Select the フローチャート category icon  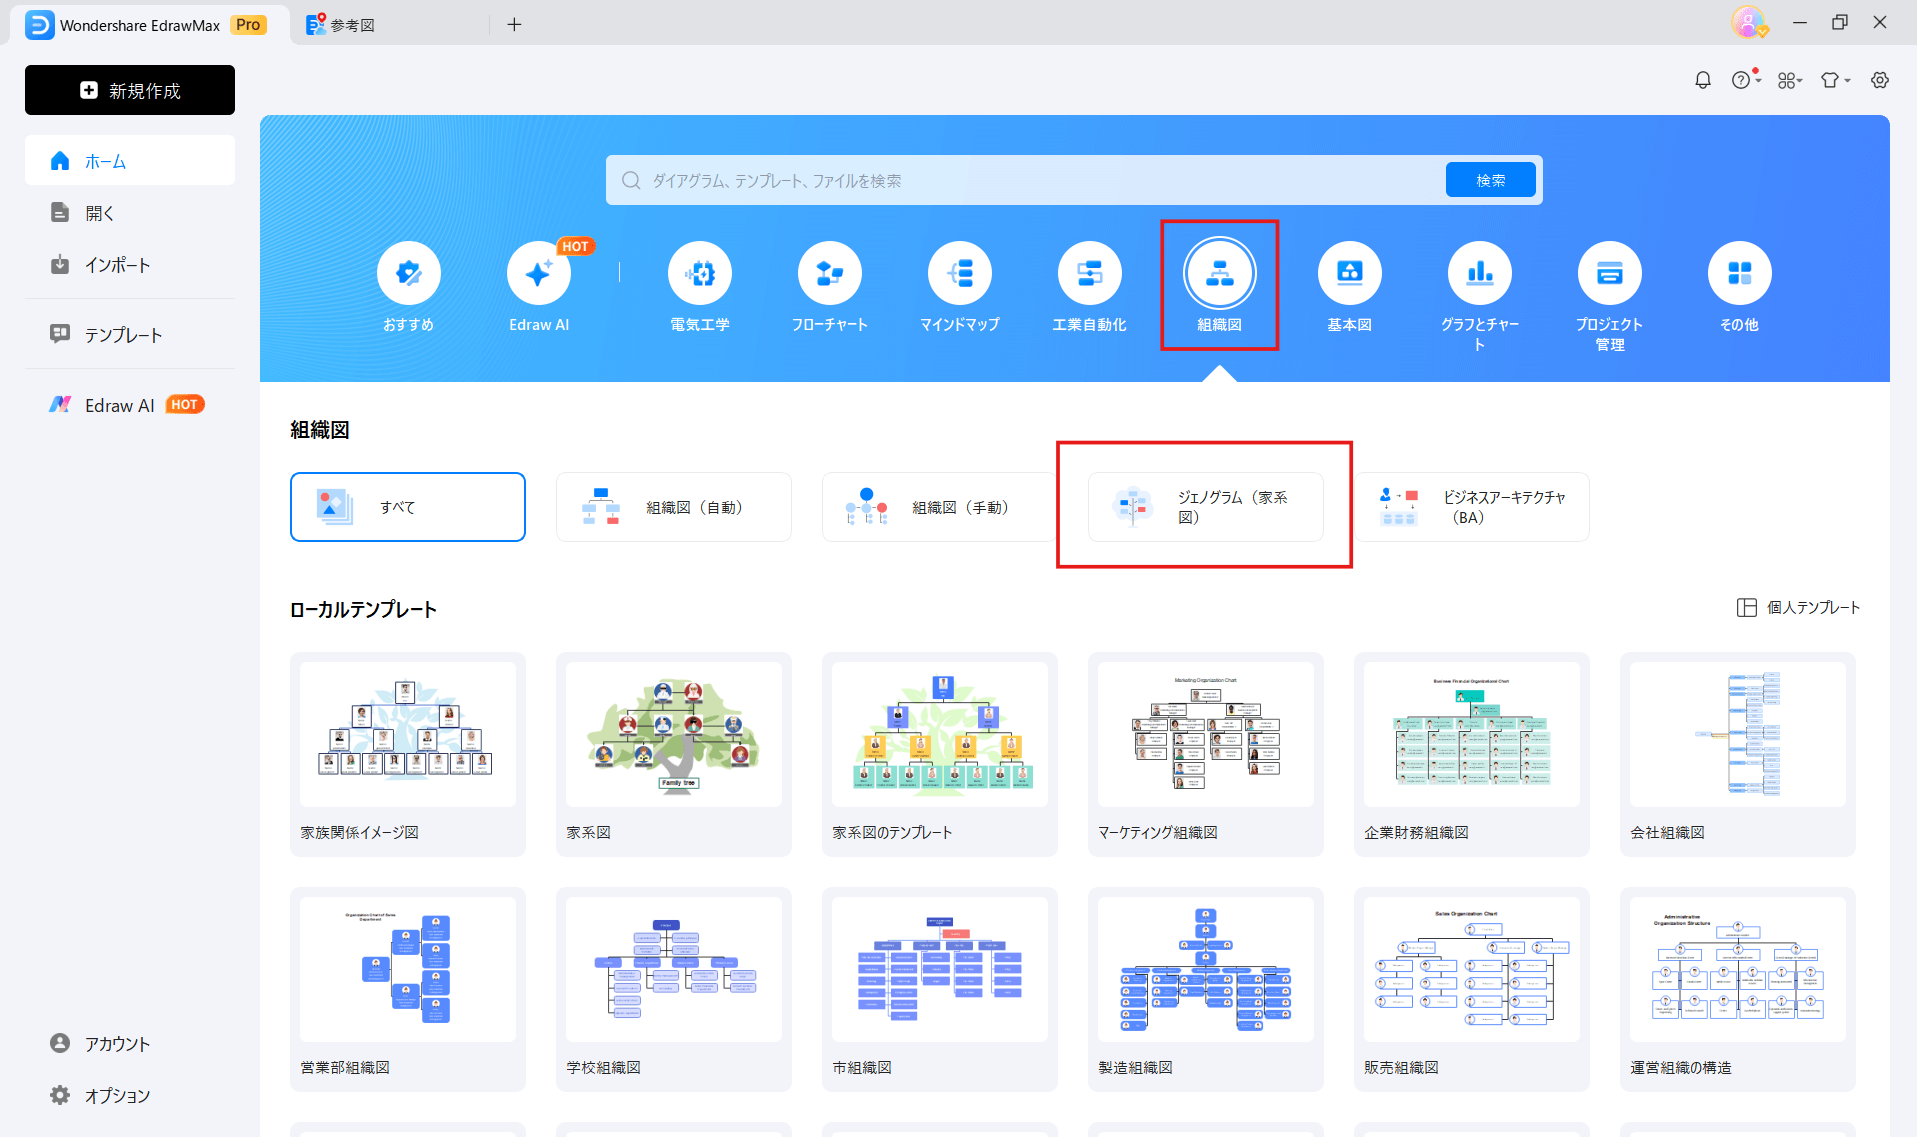pos(829,272)
